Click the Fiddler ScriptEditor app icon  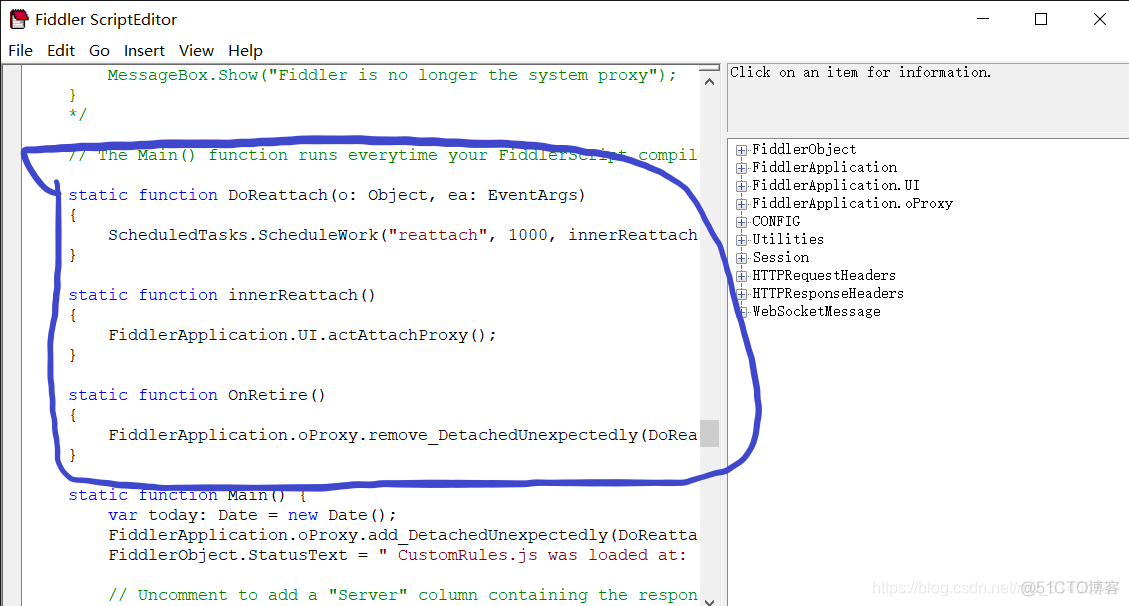pos(18,19)
